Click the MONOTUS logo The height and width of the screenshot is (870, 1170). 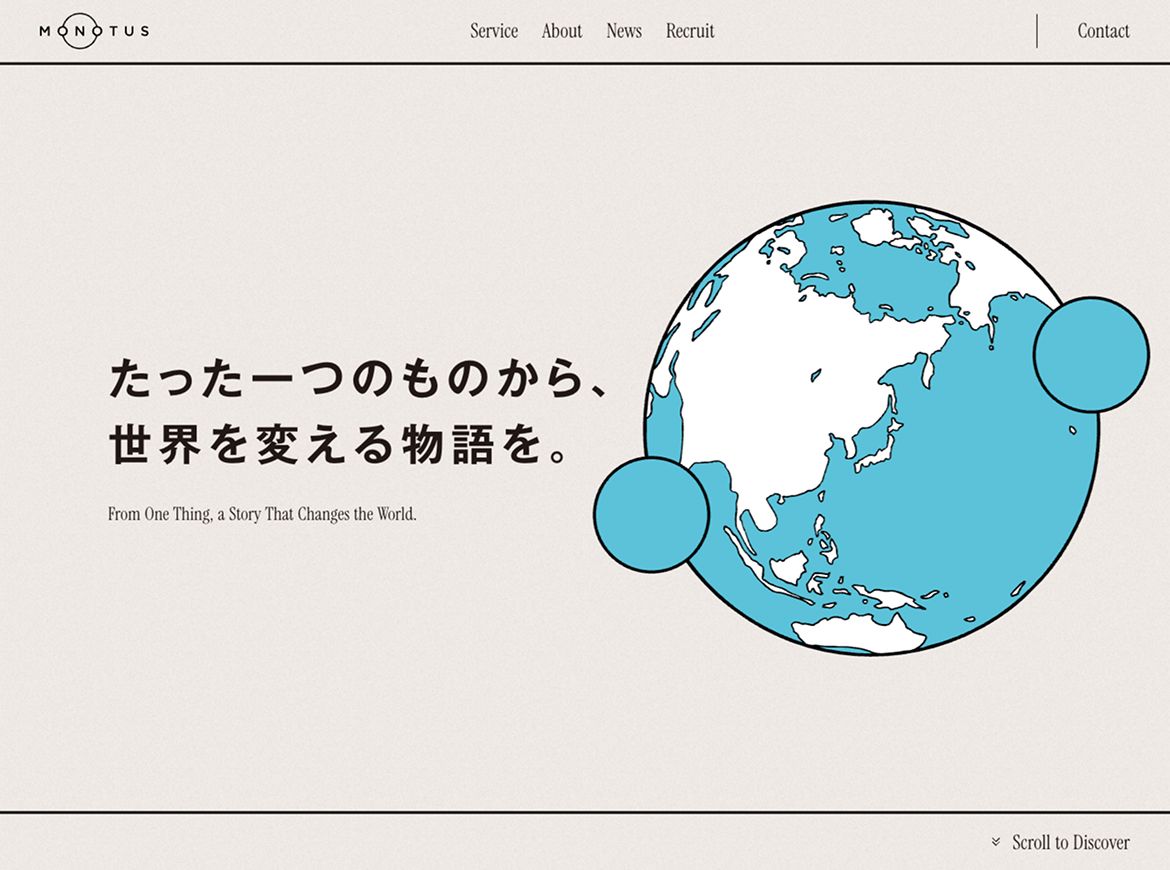[94, 31]
